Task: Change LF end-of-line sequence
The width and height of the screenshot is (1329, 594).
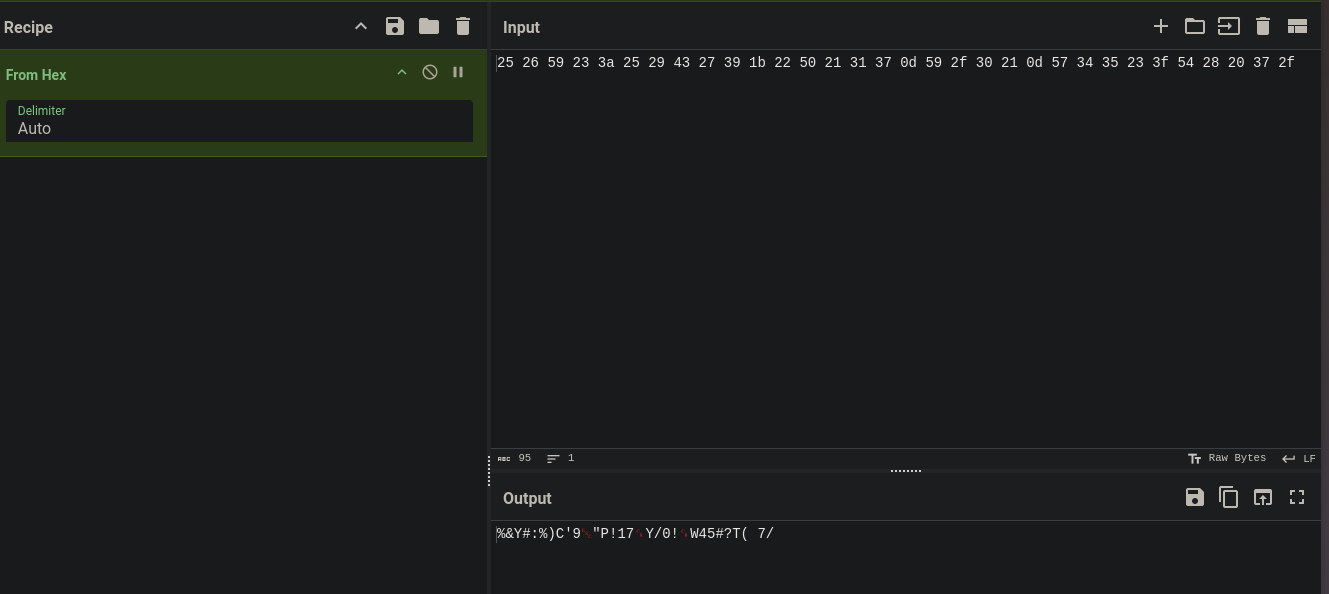Action: pyautogui.click(x=1299, y=458)
